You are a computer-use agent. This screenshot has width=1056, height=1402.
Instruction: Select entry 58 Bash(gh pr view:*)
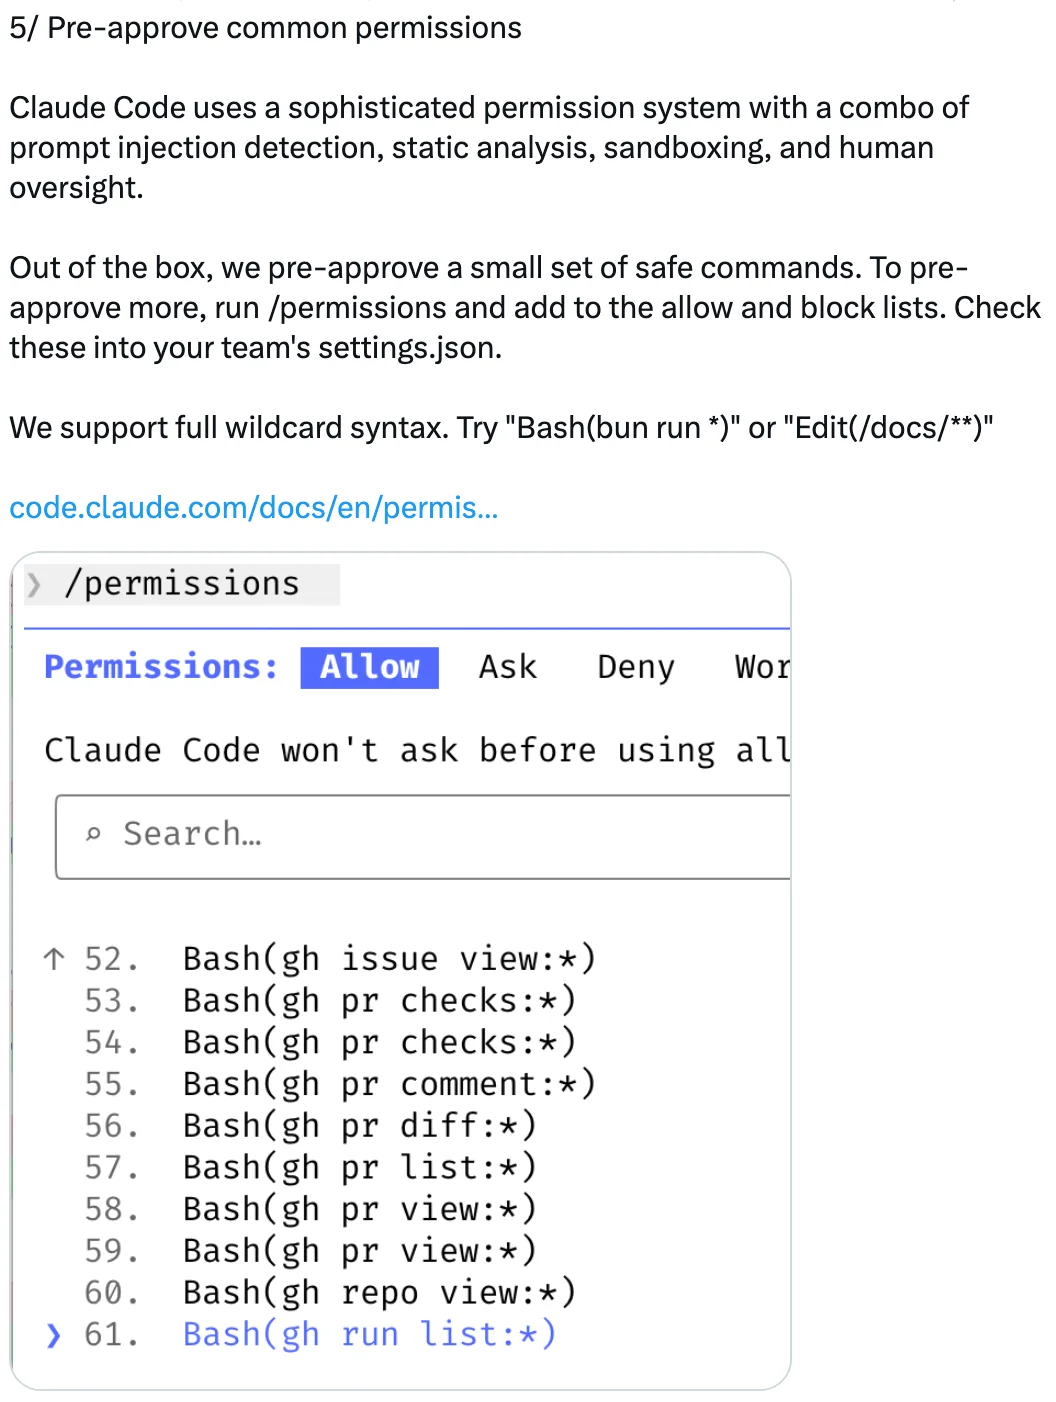click(359, 1209)
